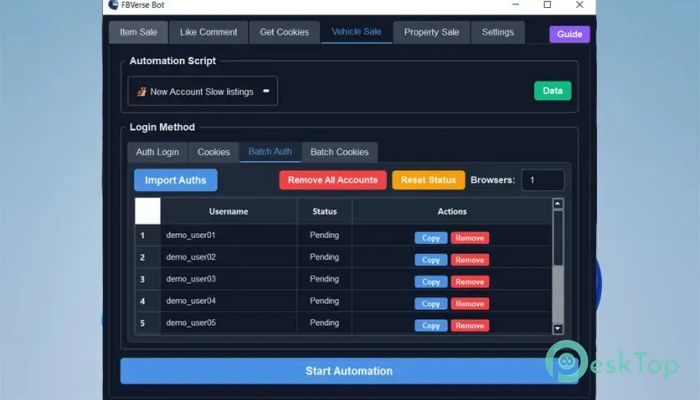Maximize the FBVerse Bot window
This screenshot has width=700, height=400.
click(547, 4)
